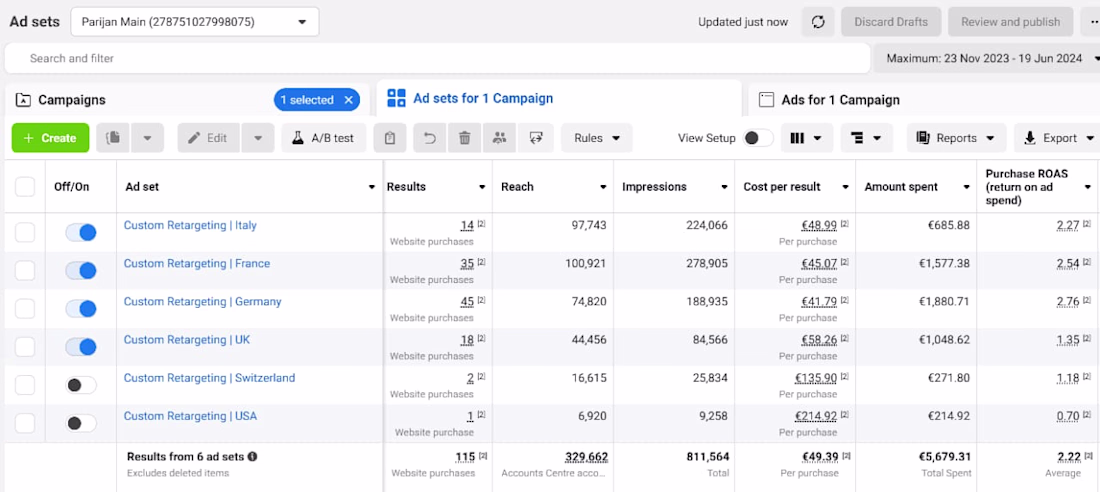Viewport: 1100px width, 492px height.
Task: Click the icon right of the people icon
Action: pos(536,138)
